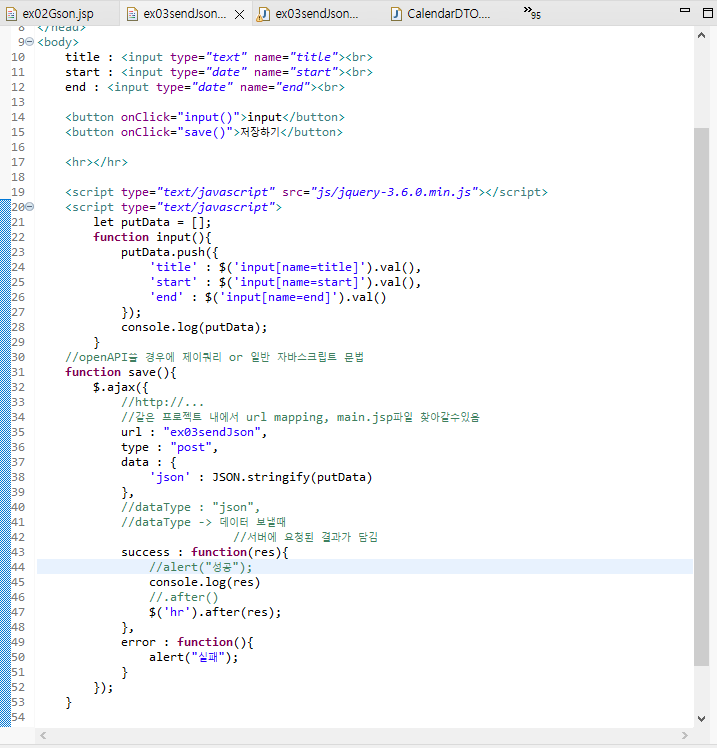Click 'success : function(res){' line
717x748 pixels.
point(205,552)
